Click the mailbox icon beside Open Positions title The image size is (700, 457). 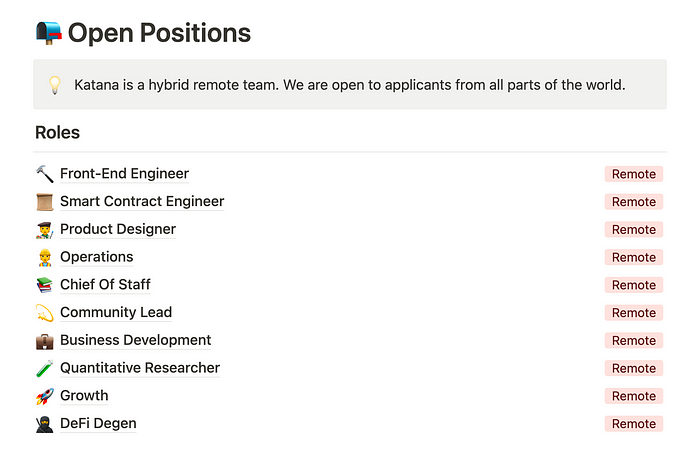coord(49,33)
